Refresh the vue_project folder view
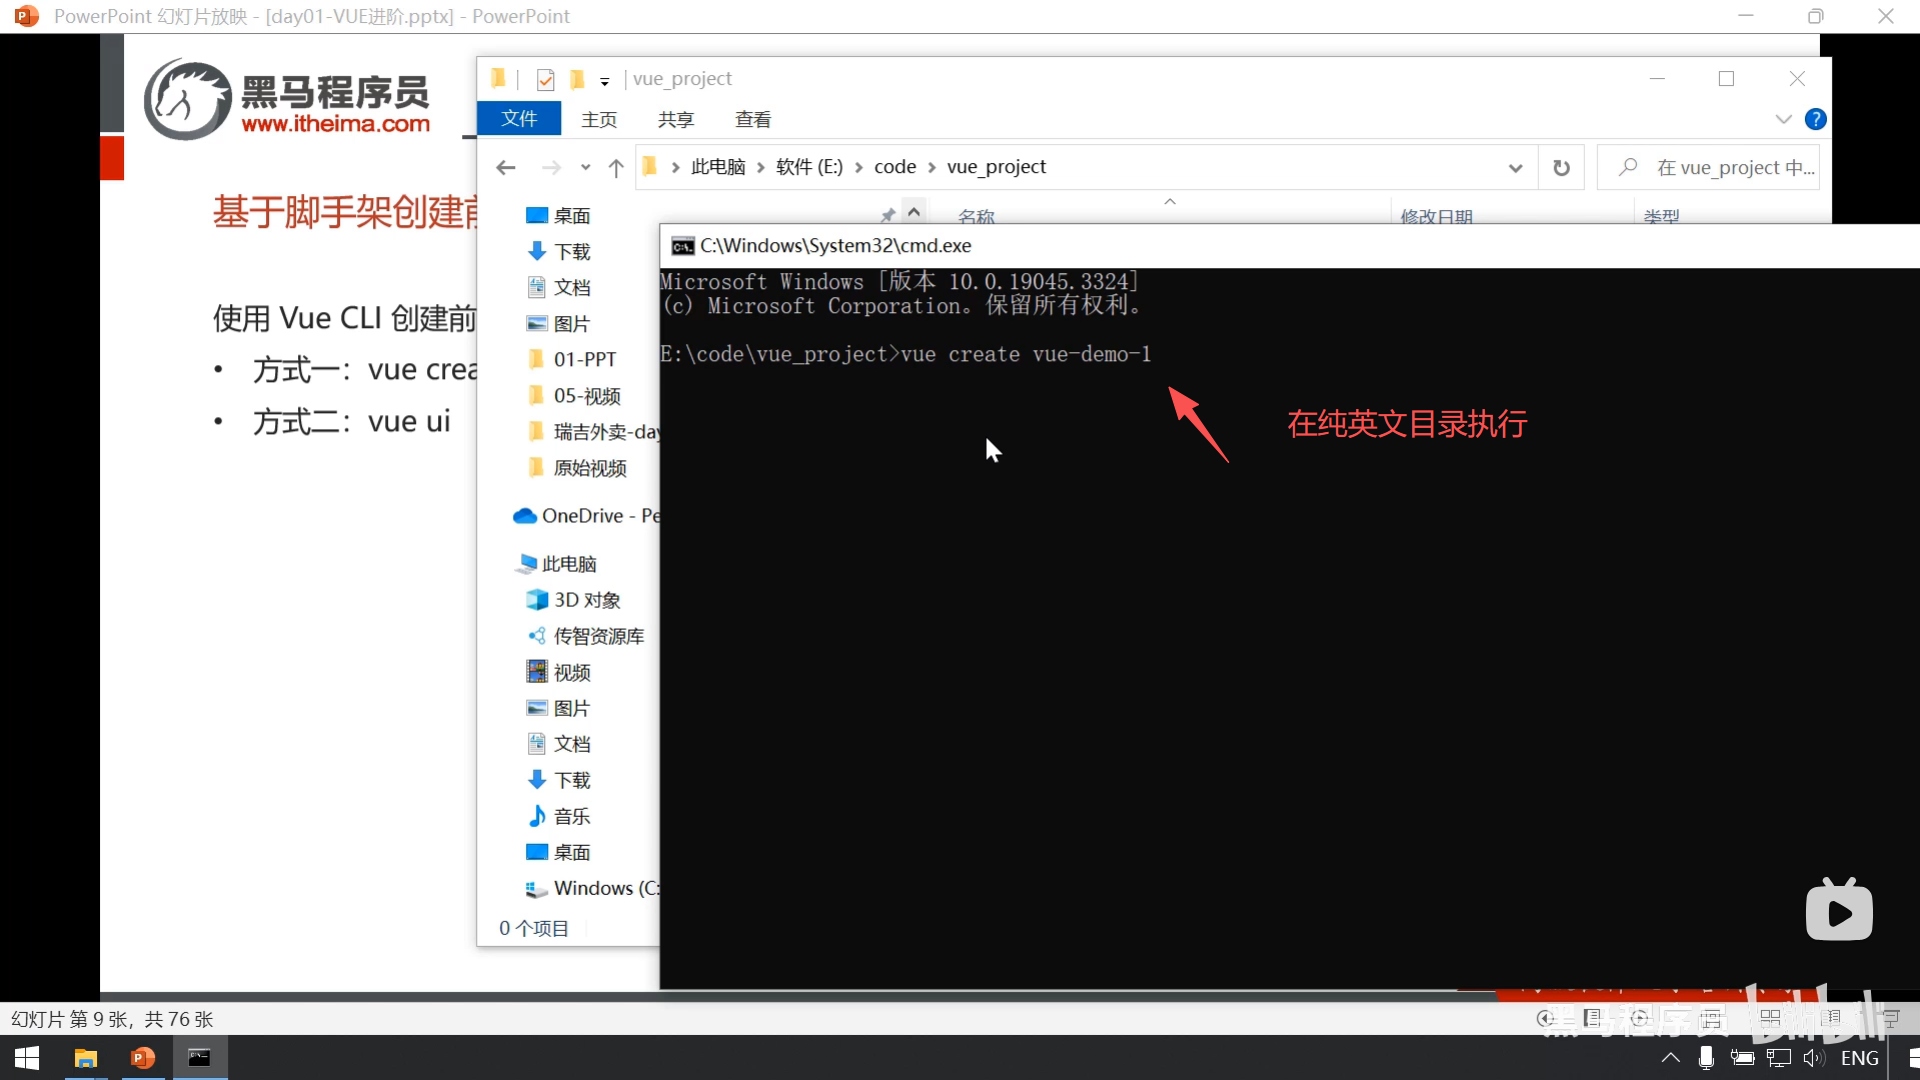 1561,168
